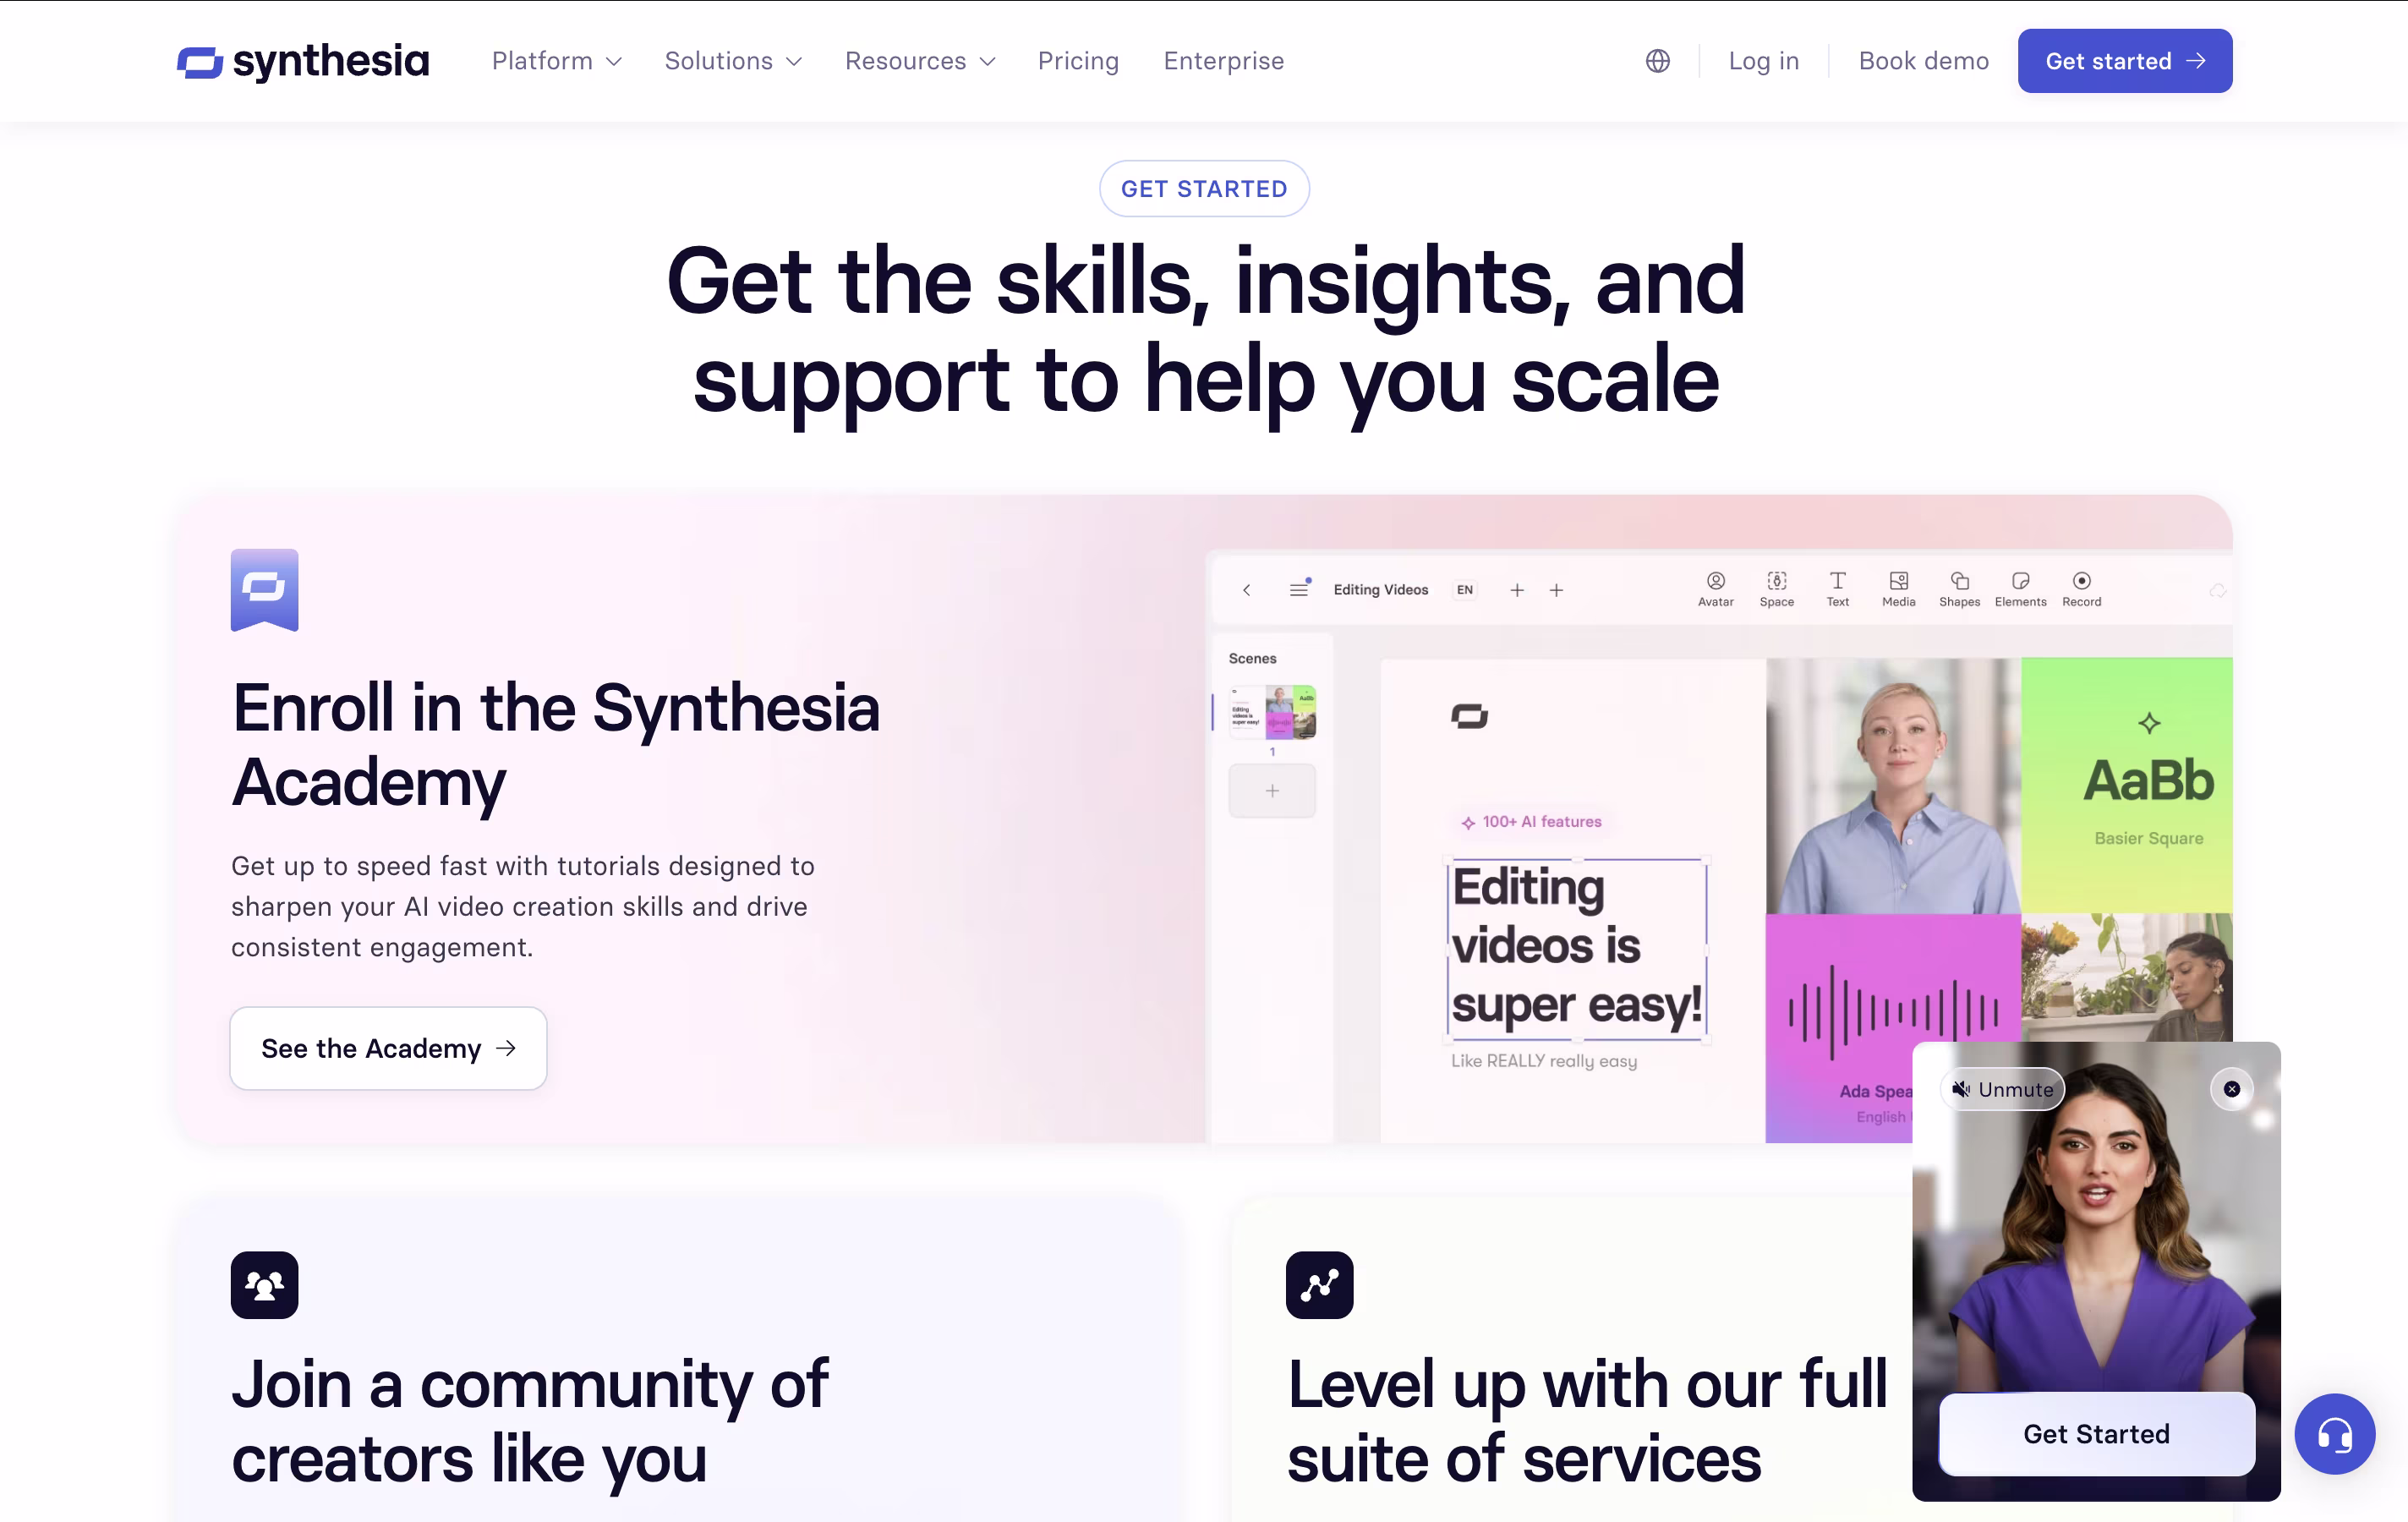Select the Space tool in the editor
This screenshot has height=1522, width=2408.
(x=1776, y=589)
